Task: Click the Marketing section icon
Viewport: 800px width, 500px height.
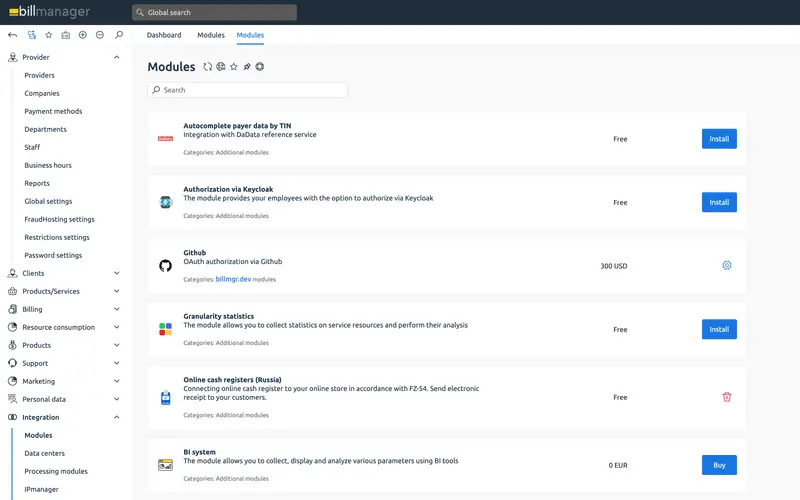Action: coord(13,381)
